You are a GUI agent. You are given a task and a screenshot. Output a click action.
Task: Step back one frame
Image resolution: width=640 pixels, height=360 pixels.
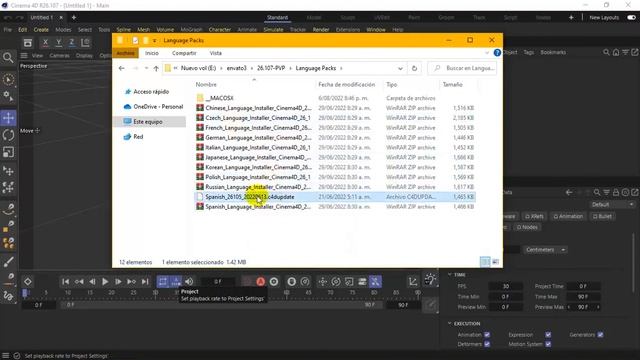click(x=92, y=282)
